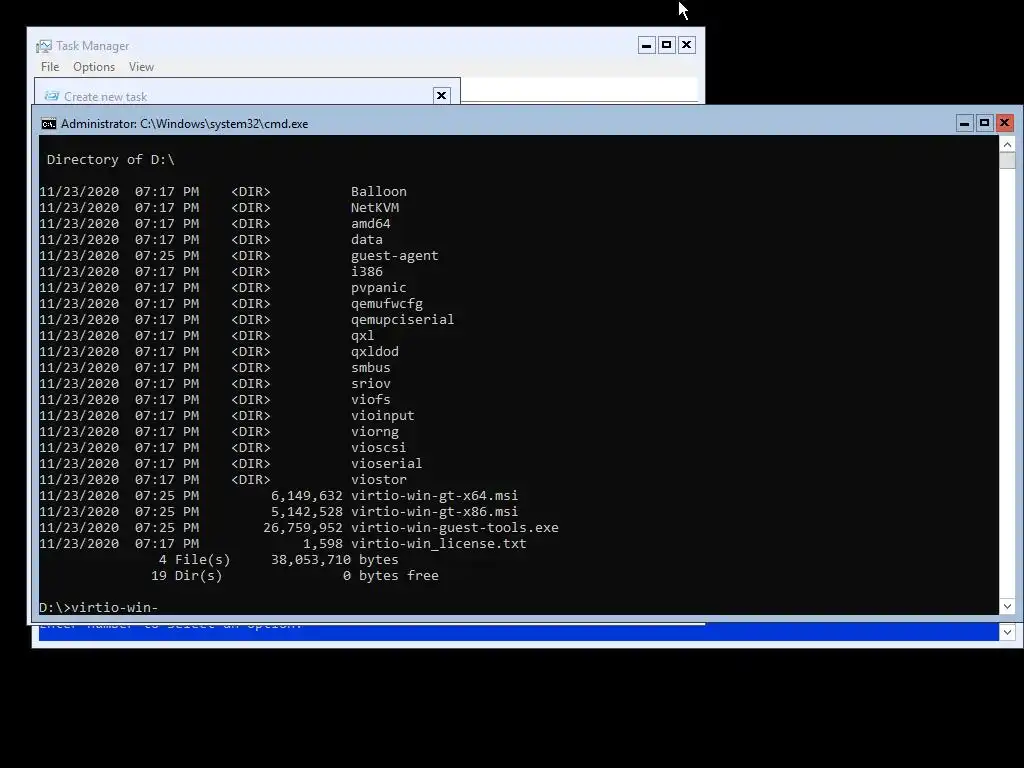Click the amd64 directory entry
Image resolution: width=1024 pixels, height=768 pixels.
pyautogui.click(x=371, y=223)
